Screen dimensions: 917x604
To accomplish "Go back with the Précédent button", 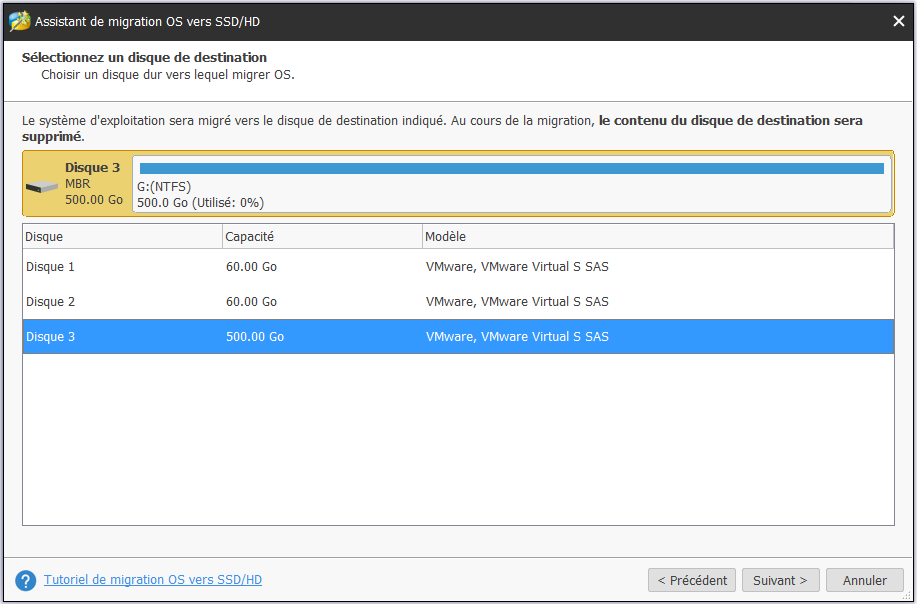I will tap(692, 580).
